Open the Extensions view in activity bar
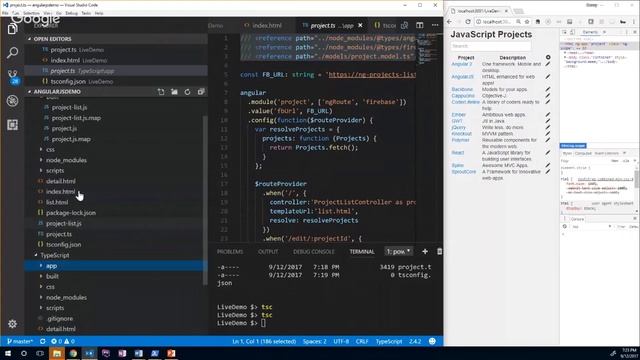Viewport: 640px width, 360px height. coord(12,124)
